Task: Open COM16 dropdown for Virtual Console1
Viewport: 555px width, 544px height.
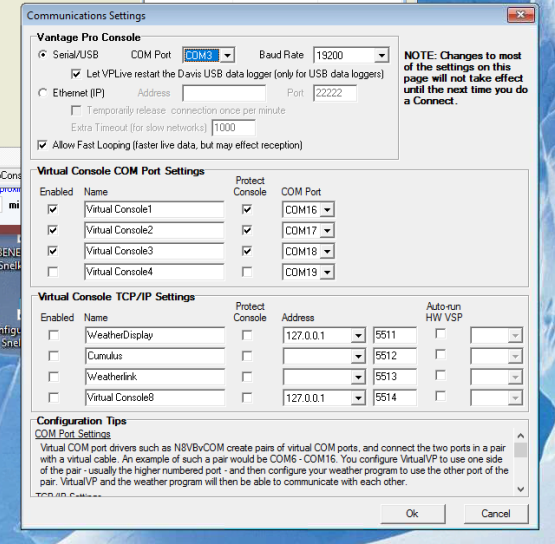Action: (x=327, y=210)
